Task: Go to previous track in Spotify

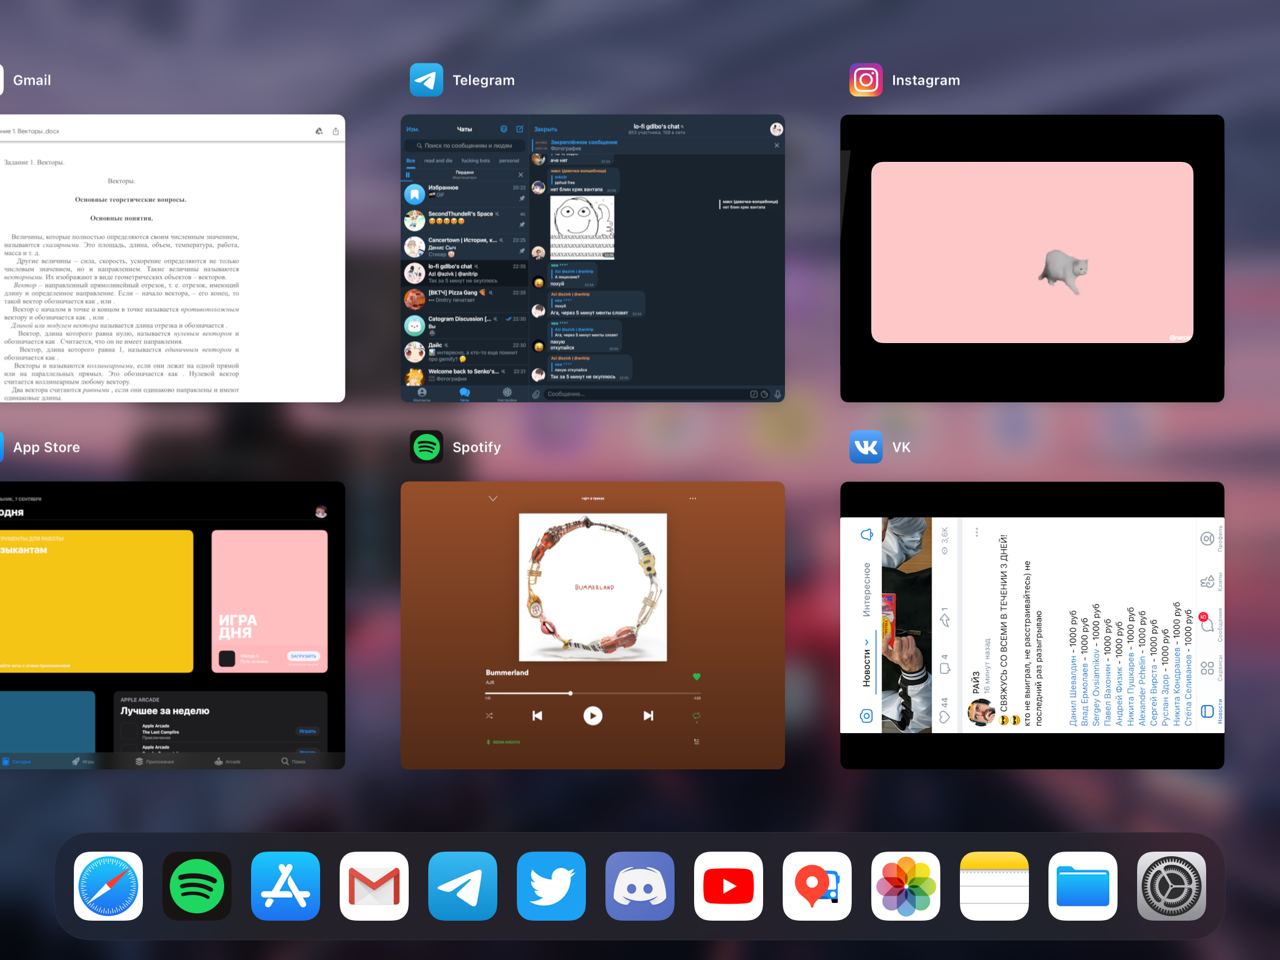Action: coord(537,716)
